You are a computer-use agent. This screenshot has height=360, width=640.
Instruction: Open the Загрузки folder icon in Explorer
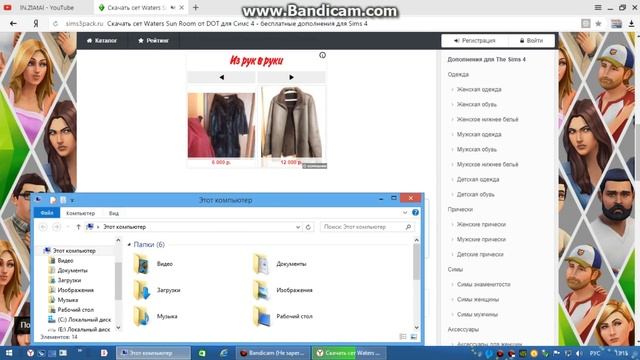(x=142, y=290)
